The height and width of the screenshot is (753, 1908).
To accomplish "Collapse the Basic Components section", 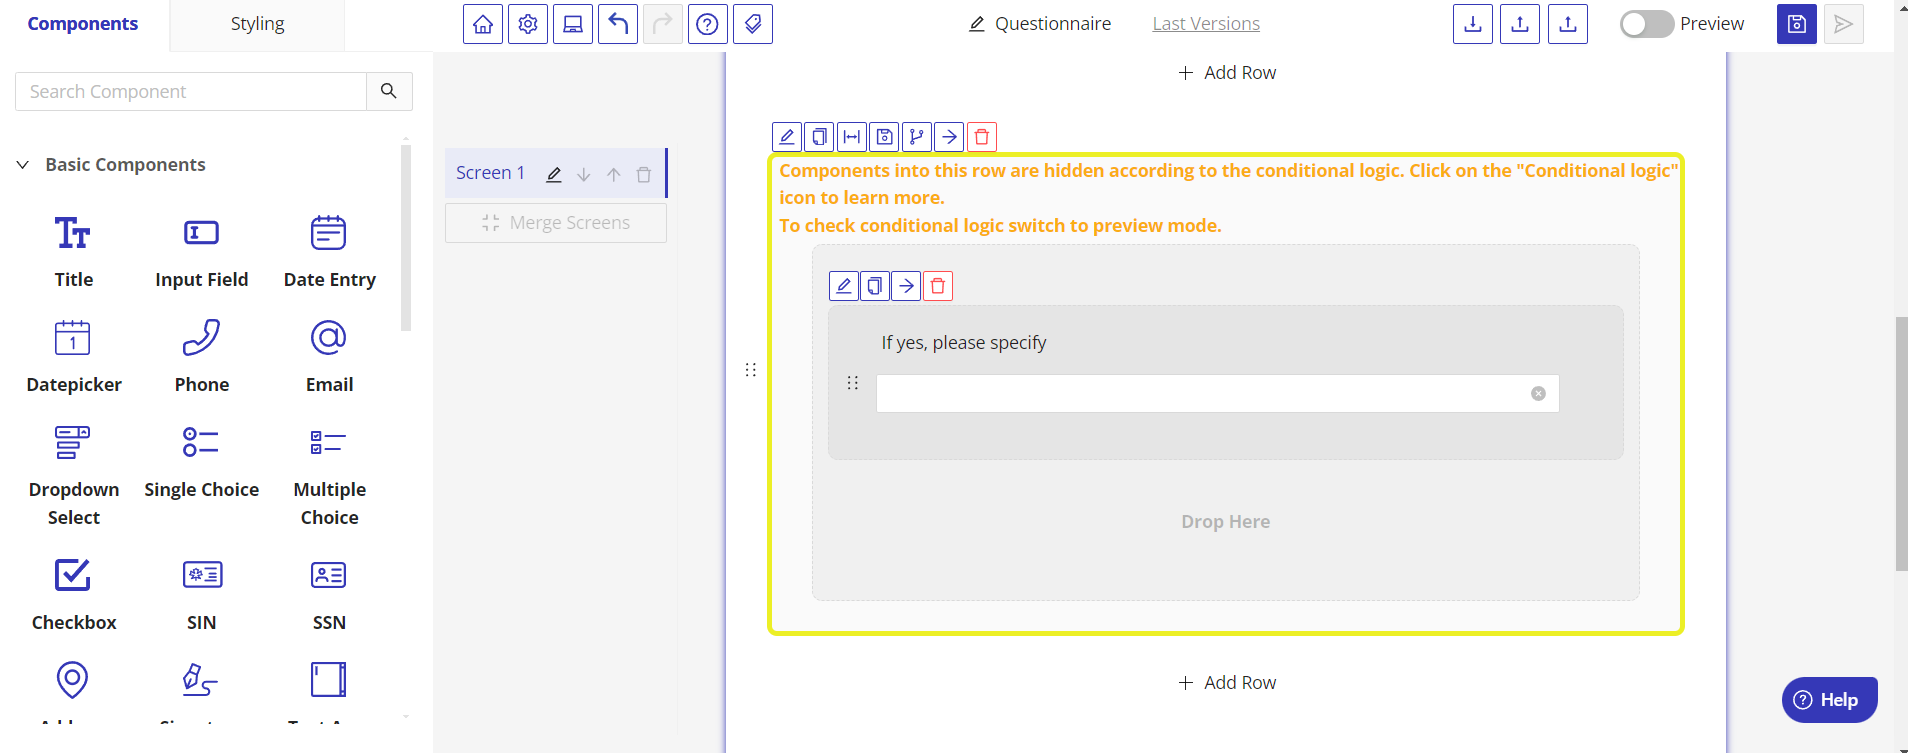I will tap(23, 165).
